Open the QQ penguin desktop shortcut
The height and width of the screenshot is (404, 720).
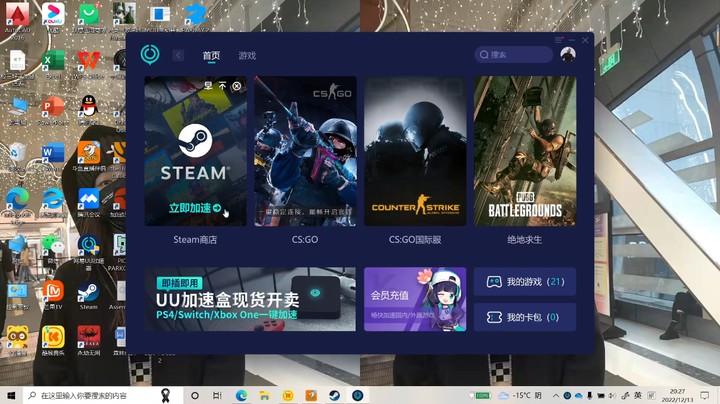(89, 111)
